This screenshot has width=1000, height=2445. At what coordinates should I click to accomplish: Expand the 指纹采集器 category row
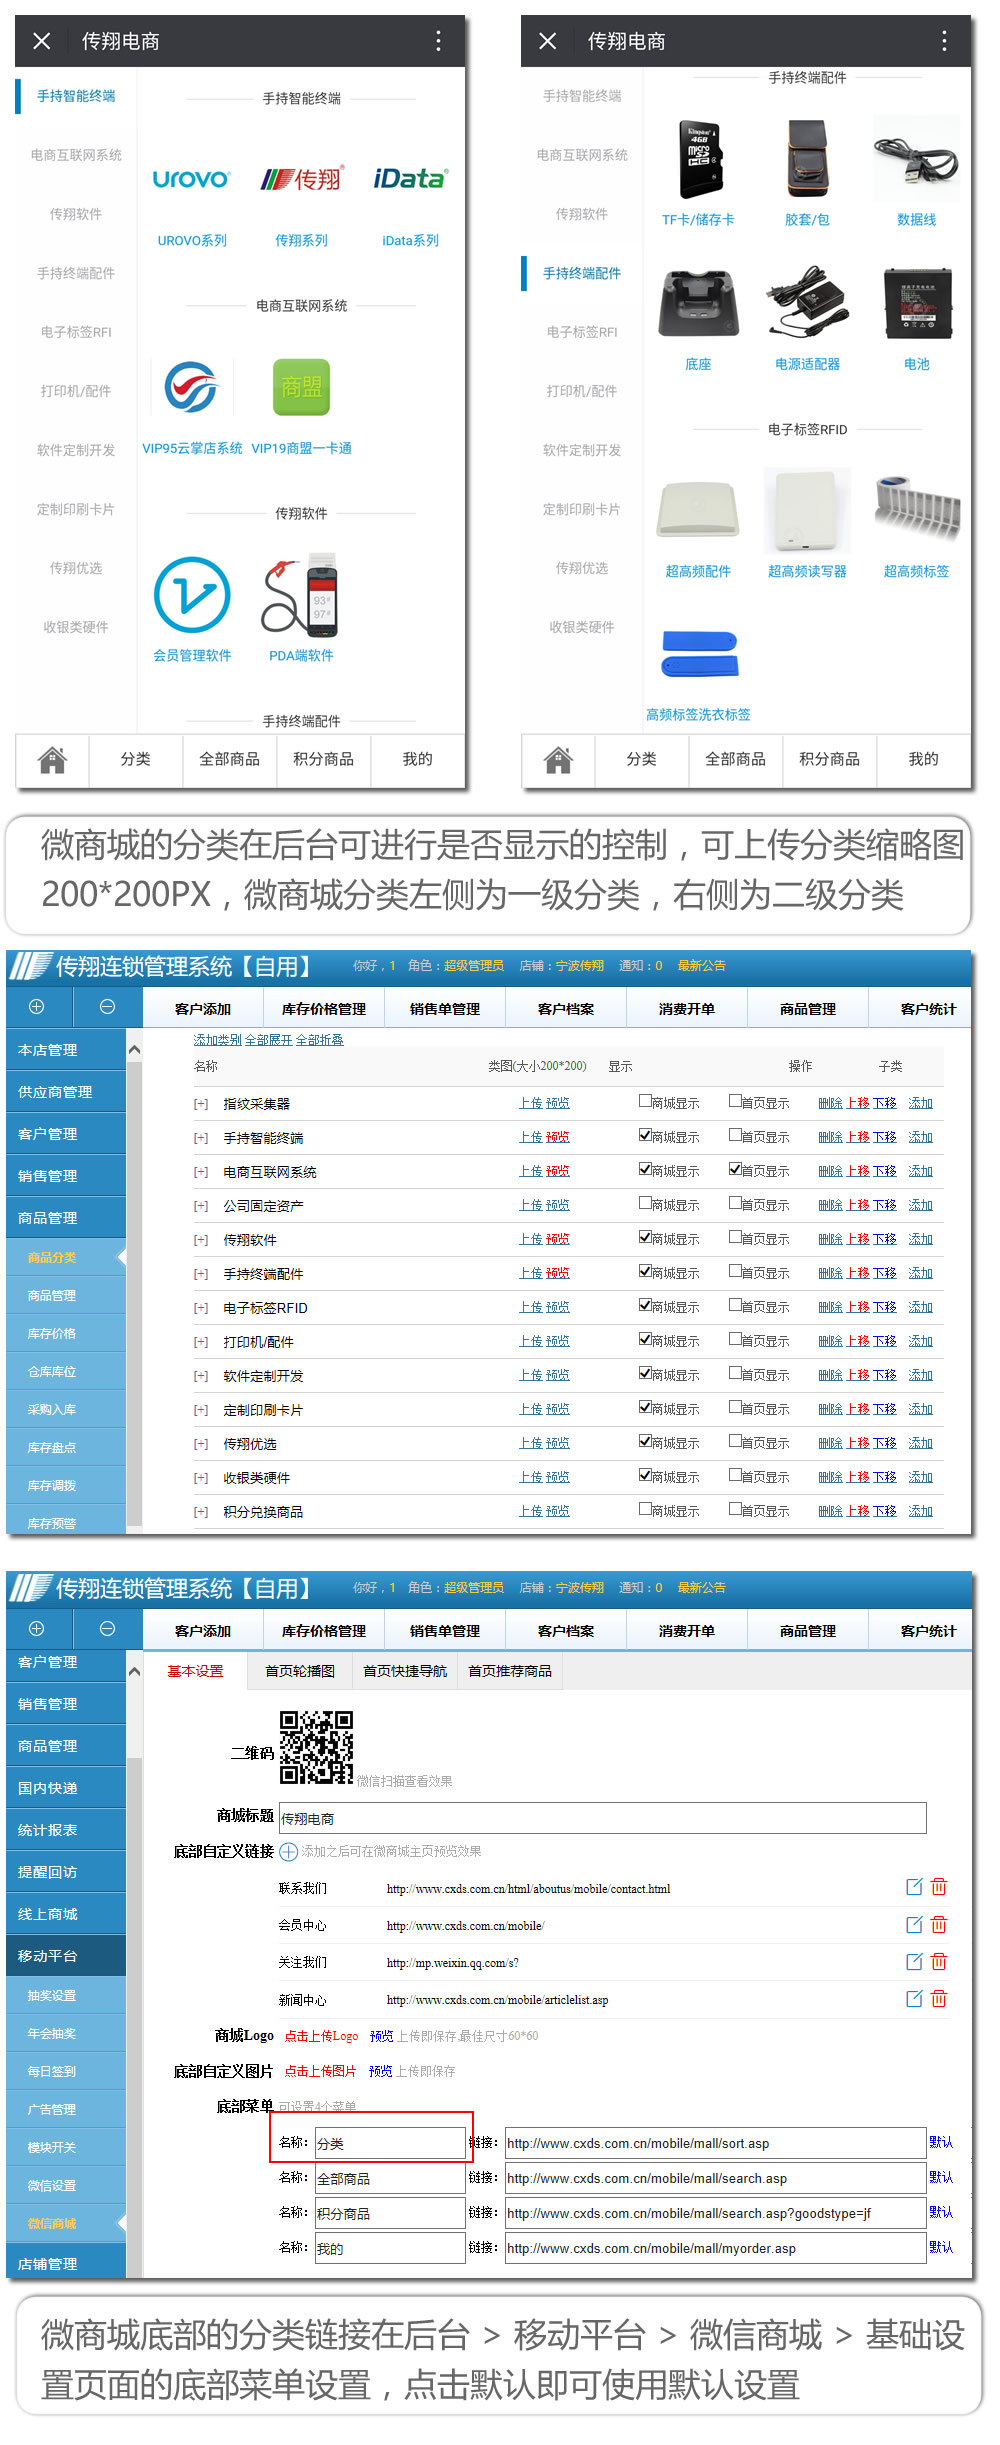[201, 1104]
